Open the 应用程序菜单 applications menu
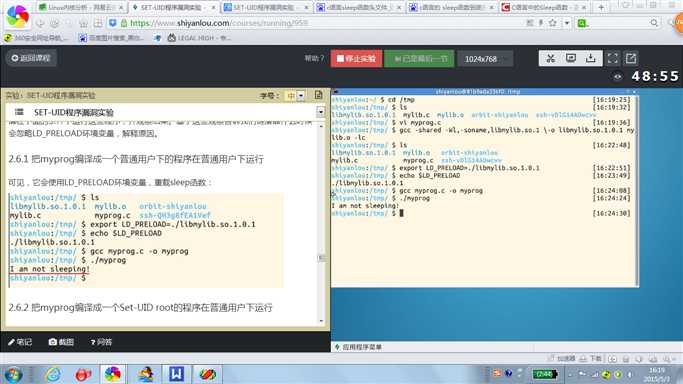The width and height of the screenshot is (683, 384). click(358, 347)
